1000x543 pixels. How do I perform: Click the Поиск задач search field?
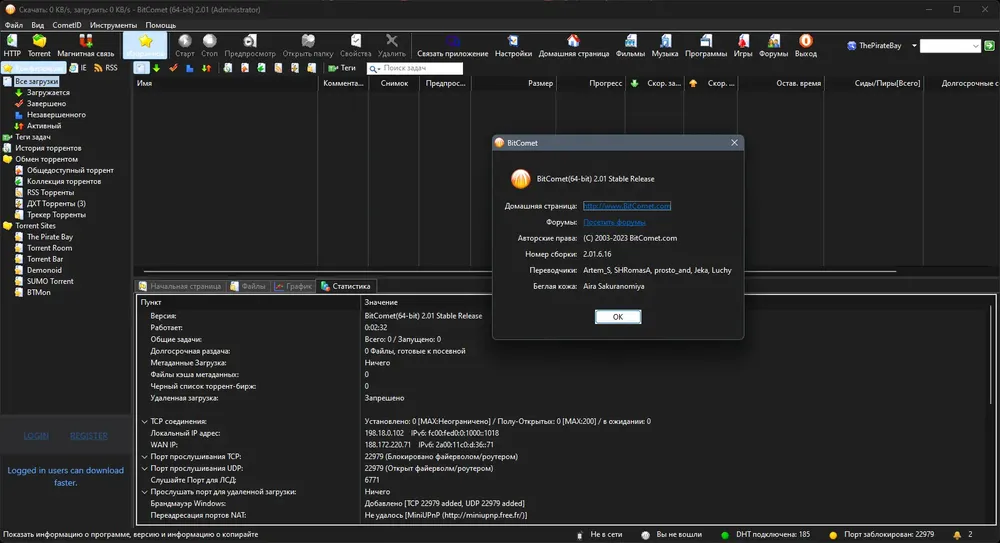pos(420,68)
